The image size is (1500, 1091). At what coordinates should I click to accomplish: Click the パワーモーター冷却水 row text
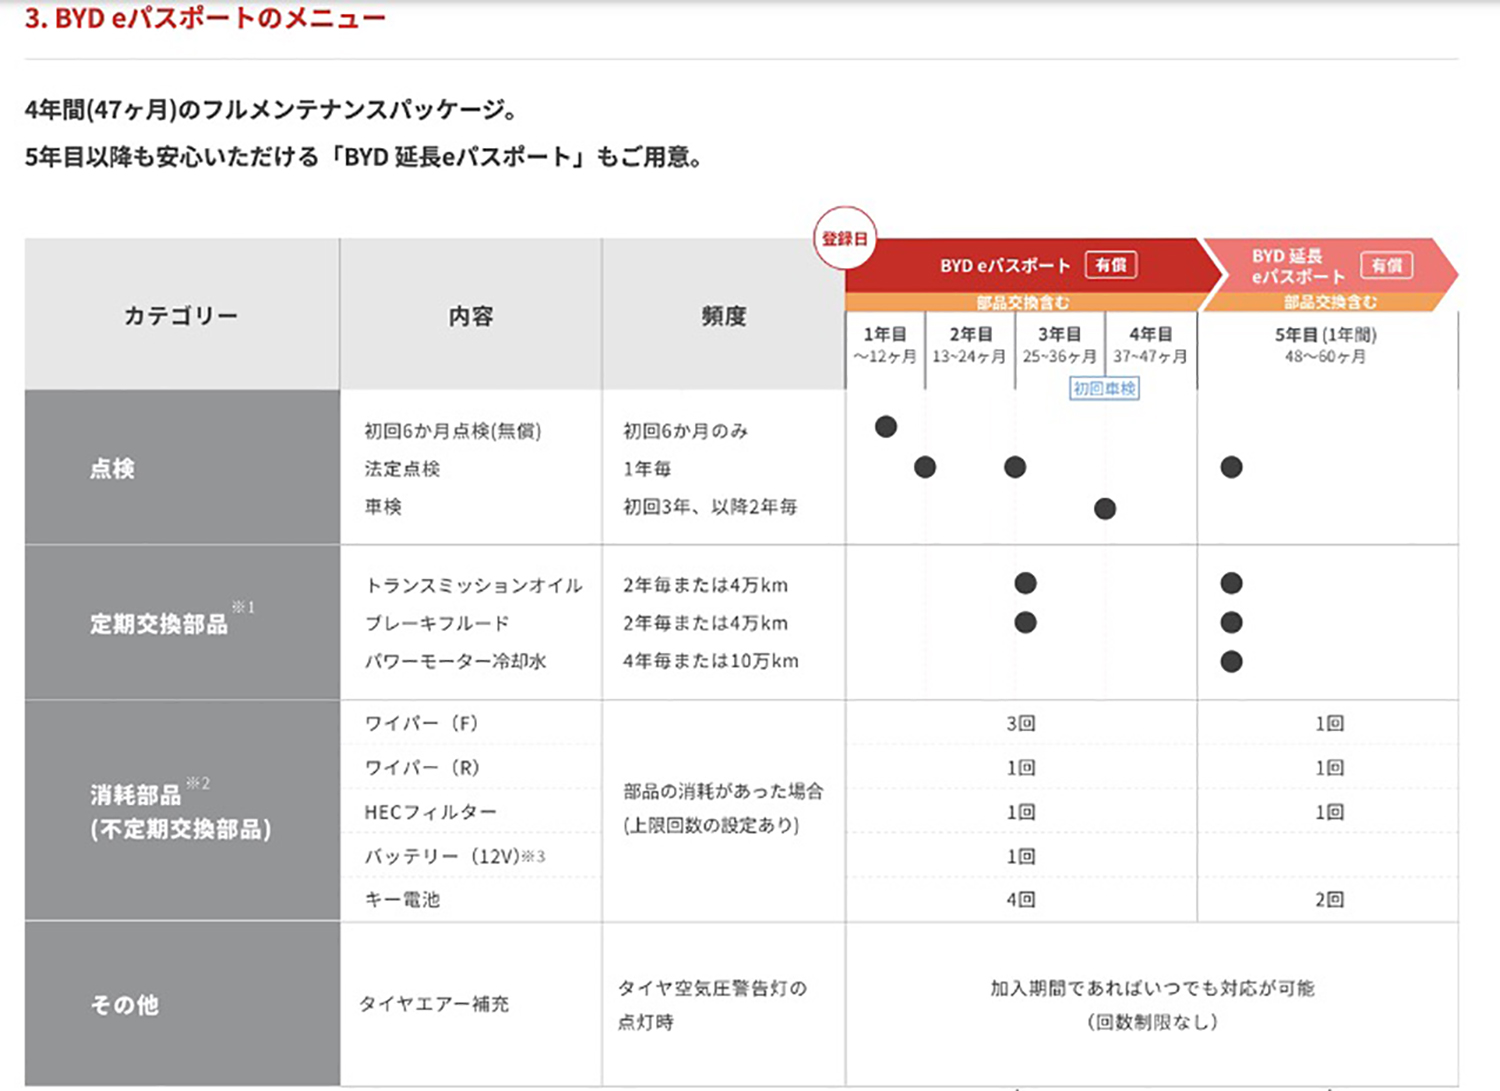(455, 661)
